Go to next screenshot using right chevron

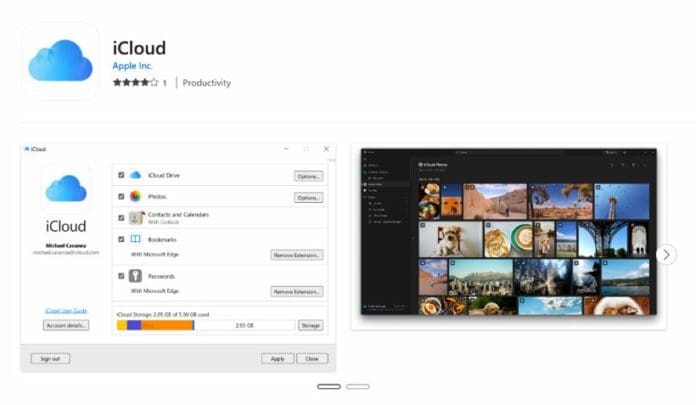pyautogui.click(x=667, y=255)
